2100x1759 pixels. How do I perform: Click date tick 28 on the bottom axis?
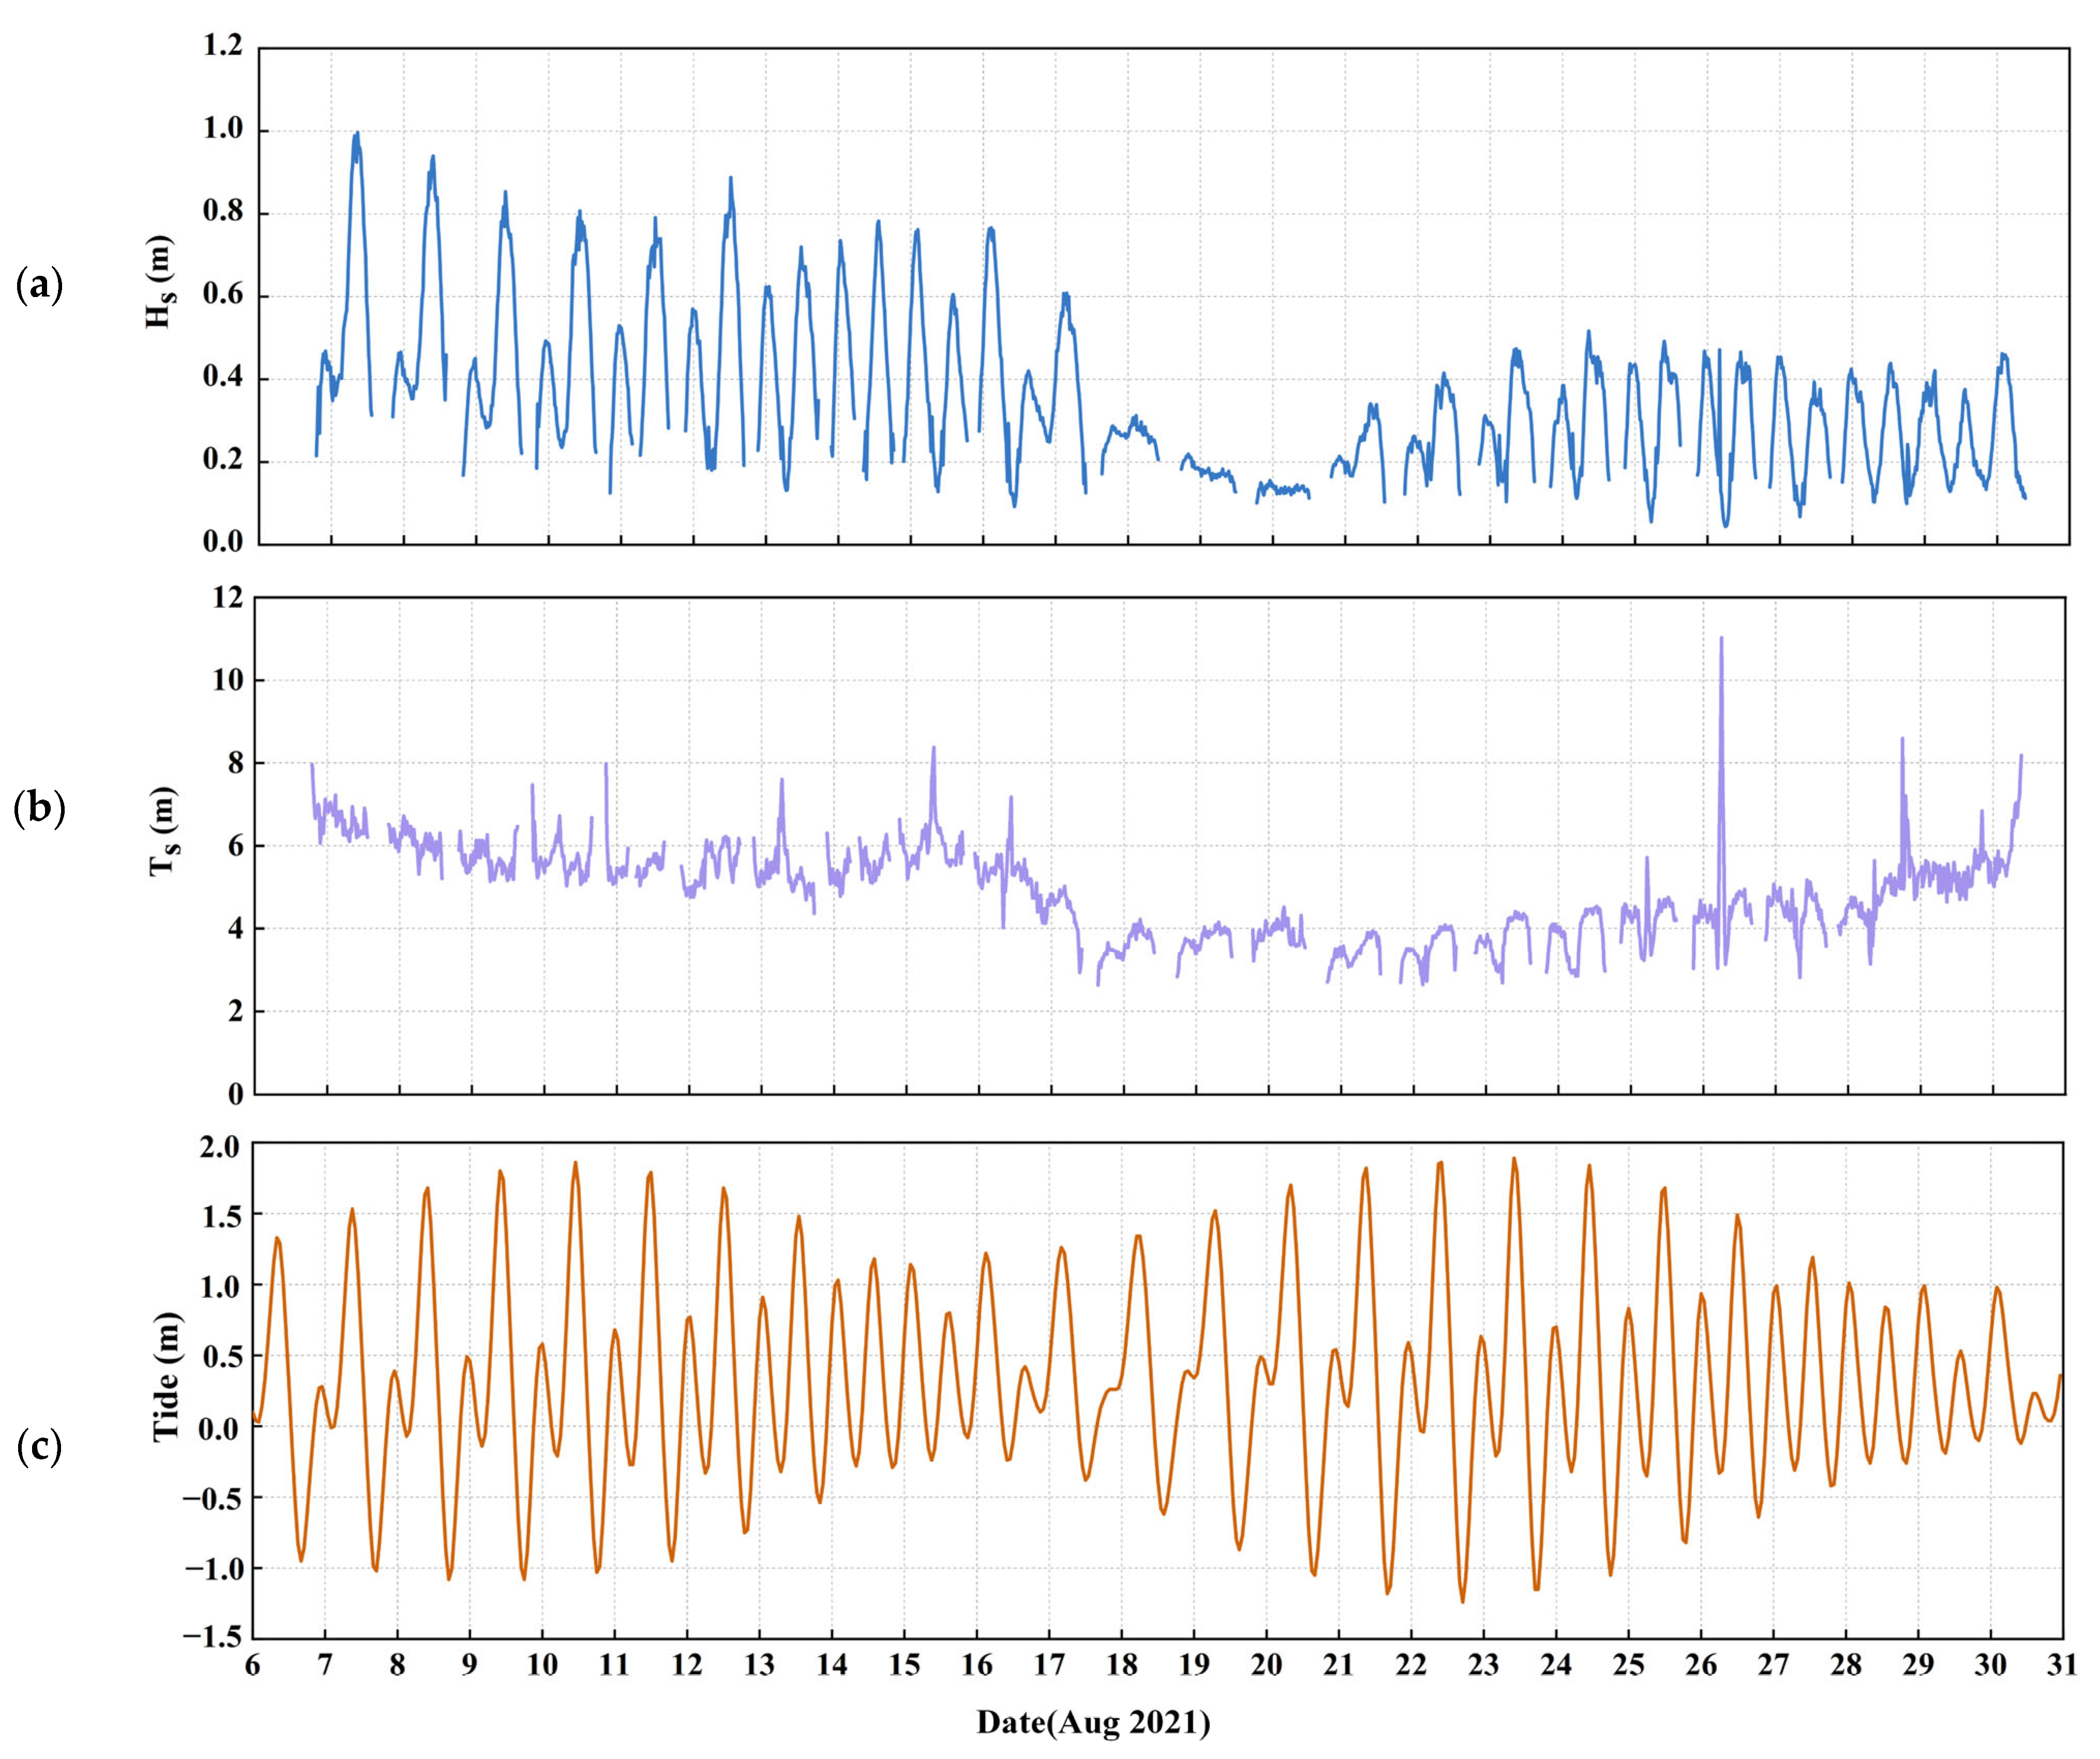point(1846,1665)
